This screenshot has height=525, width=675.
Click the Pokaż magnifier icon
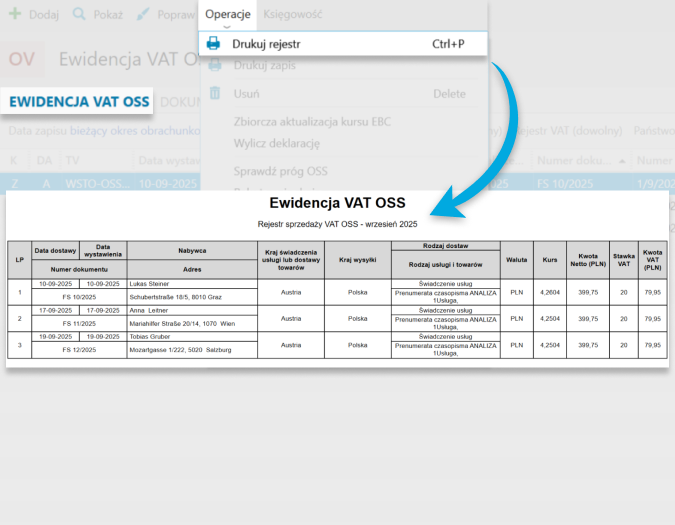click(77, 16)
